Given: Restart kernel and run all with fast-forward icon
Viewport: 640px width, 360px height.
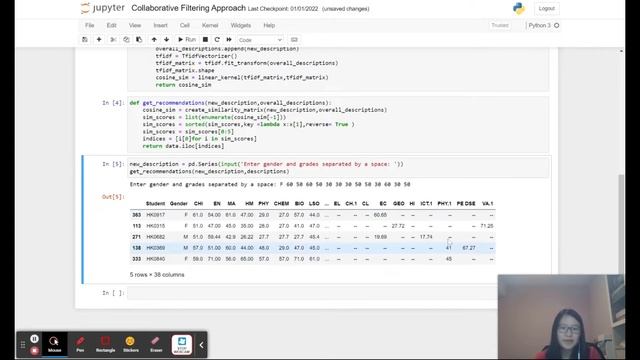Looking at the screenshot, I should 229,40.
